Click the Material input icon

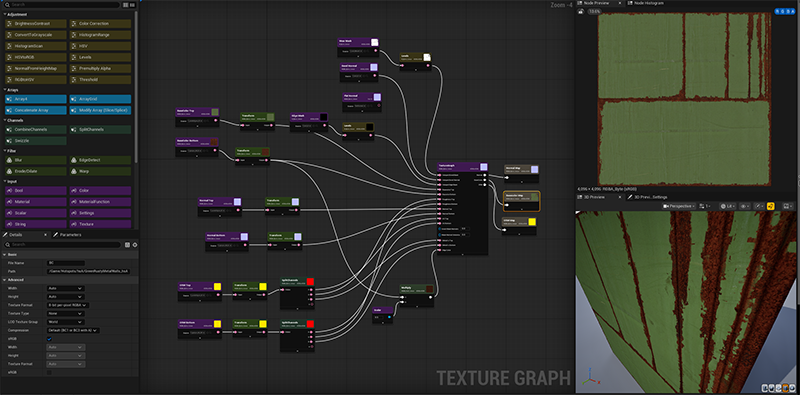[x=10, y=202]
